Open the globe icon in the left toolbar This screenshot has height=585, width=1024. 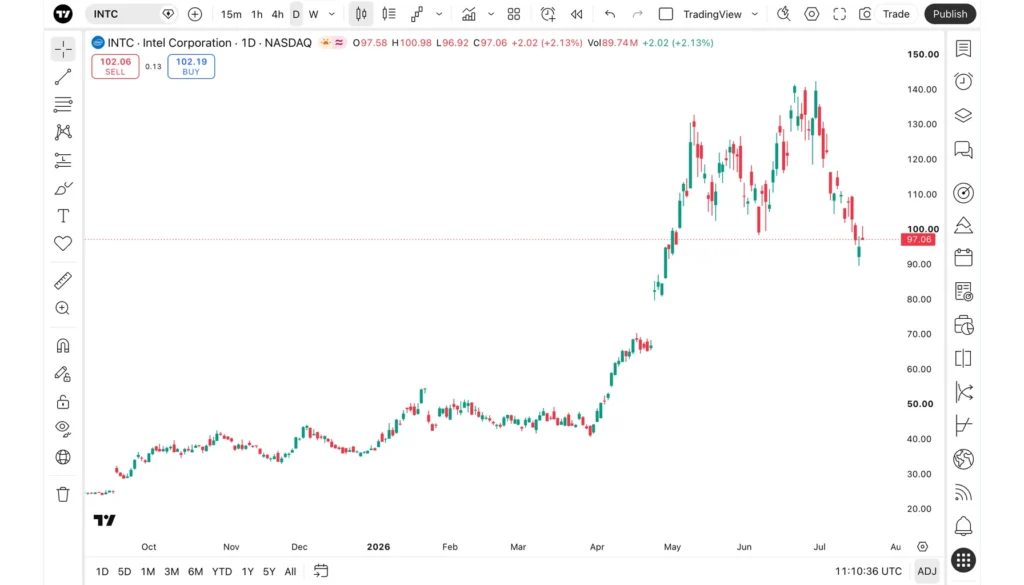coord(63,457)
